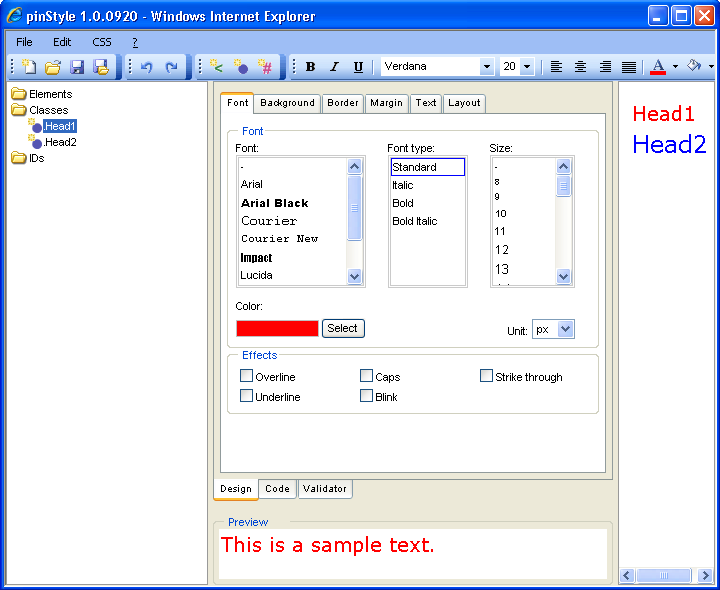Select size 12 in the size list
720x590 pixels.
502,250
